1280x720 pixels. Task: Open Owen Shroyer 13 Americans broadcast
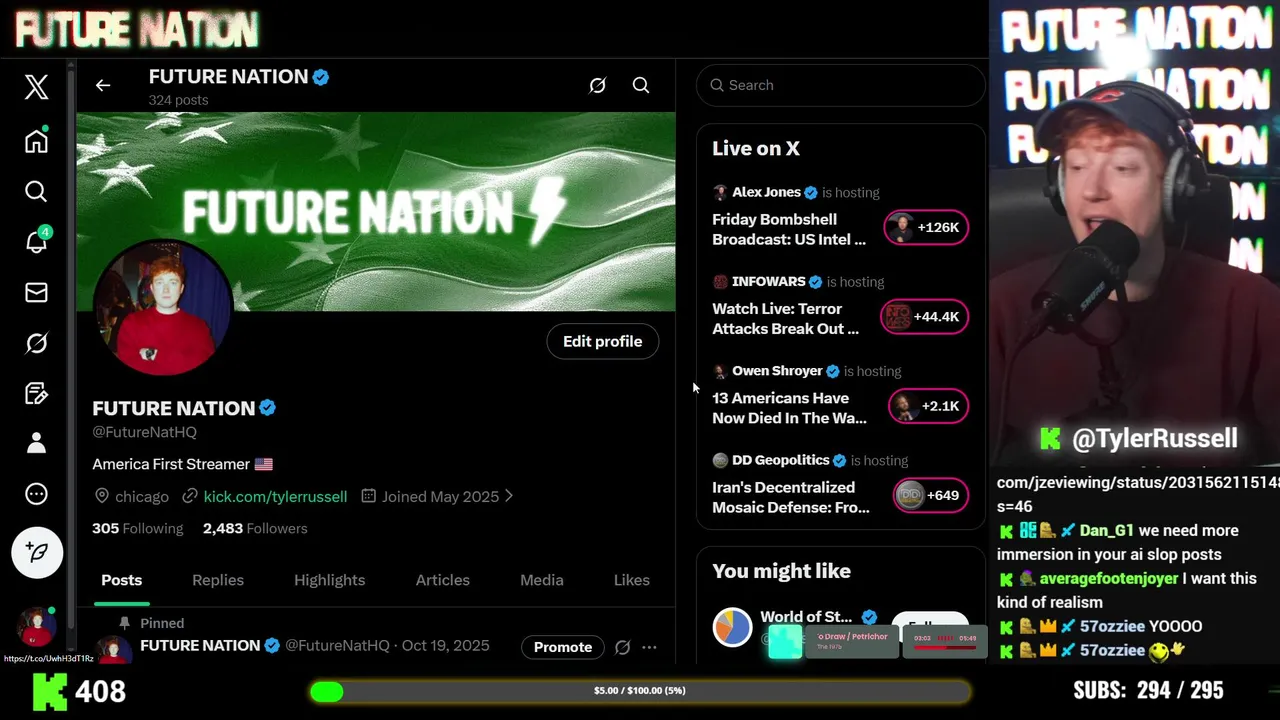pos(789,408)
